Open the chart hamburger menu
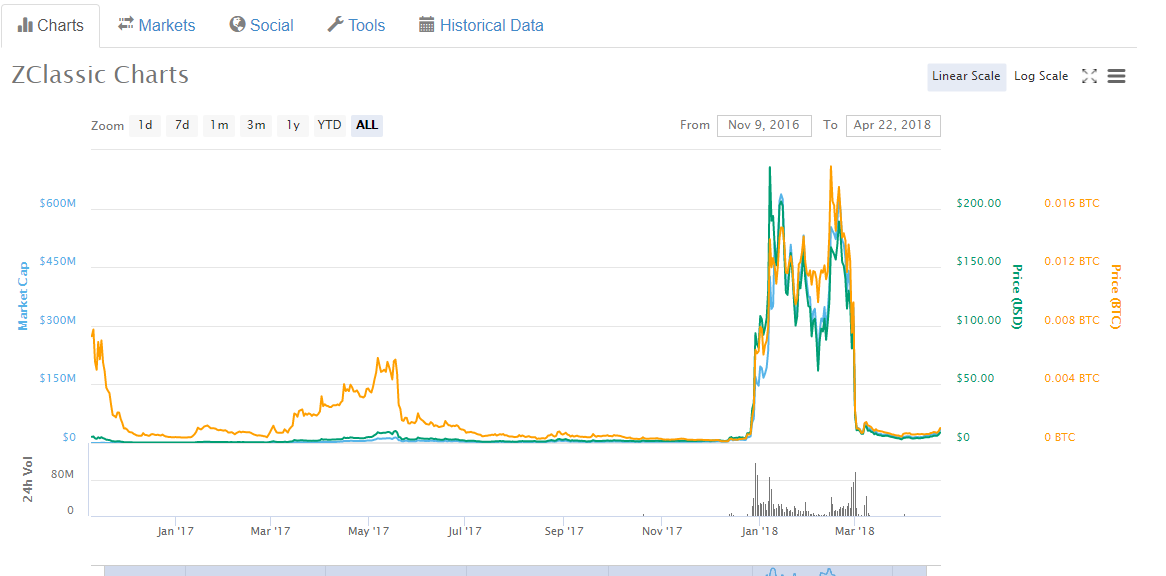This screenshot has height=576, width=1166. (1116, 76)
